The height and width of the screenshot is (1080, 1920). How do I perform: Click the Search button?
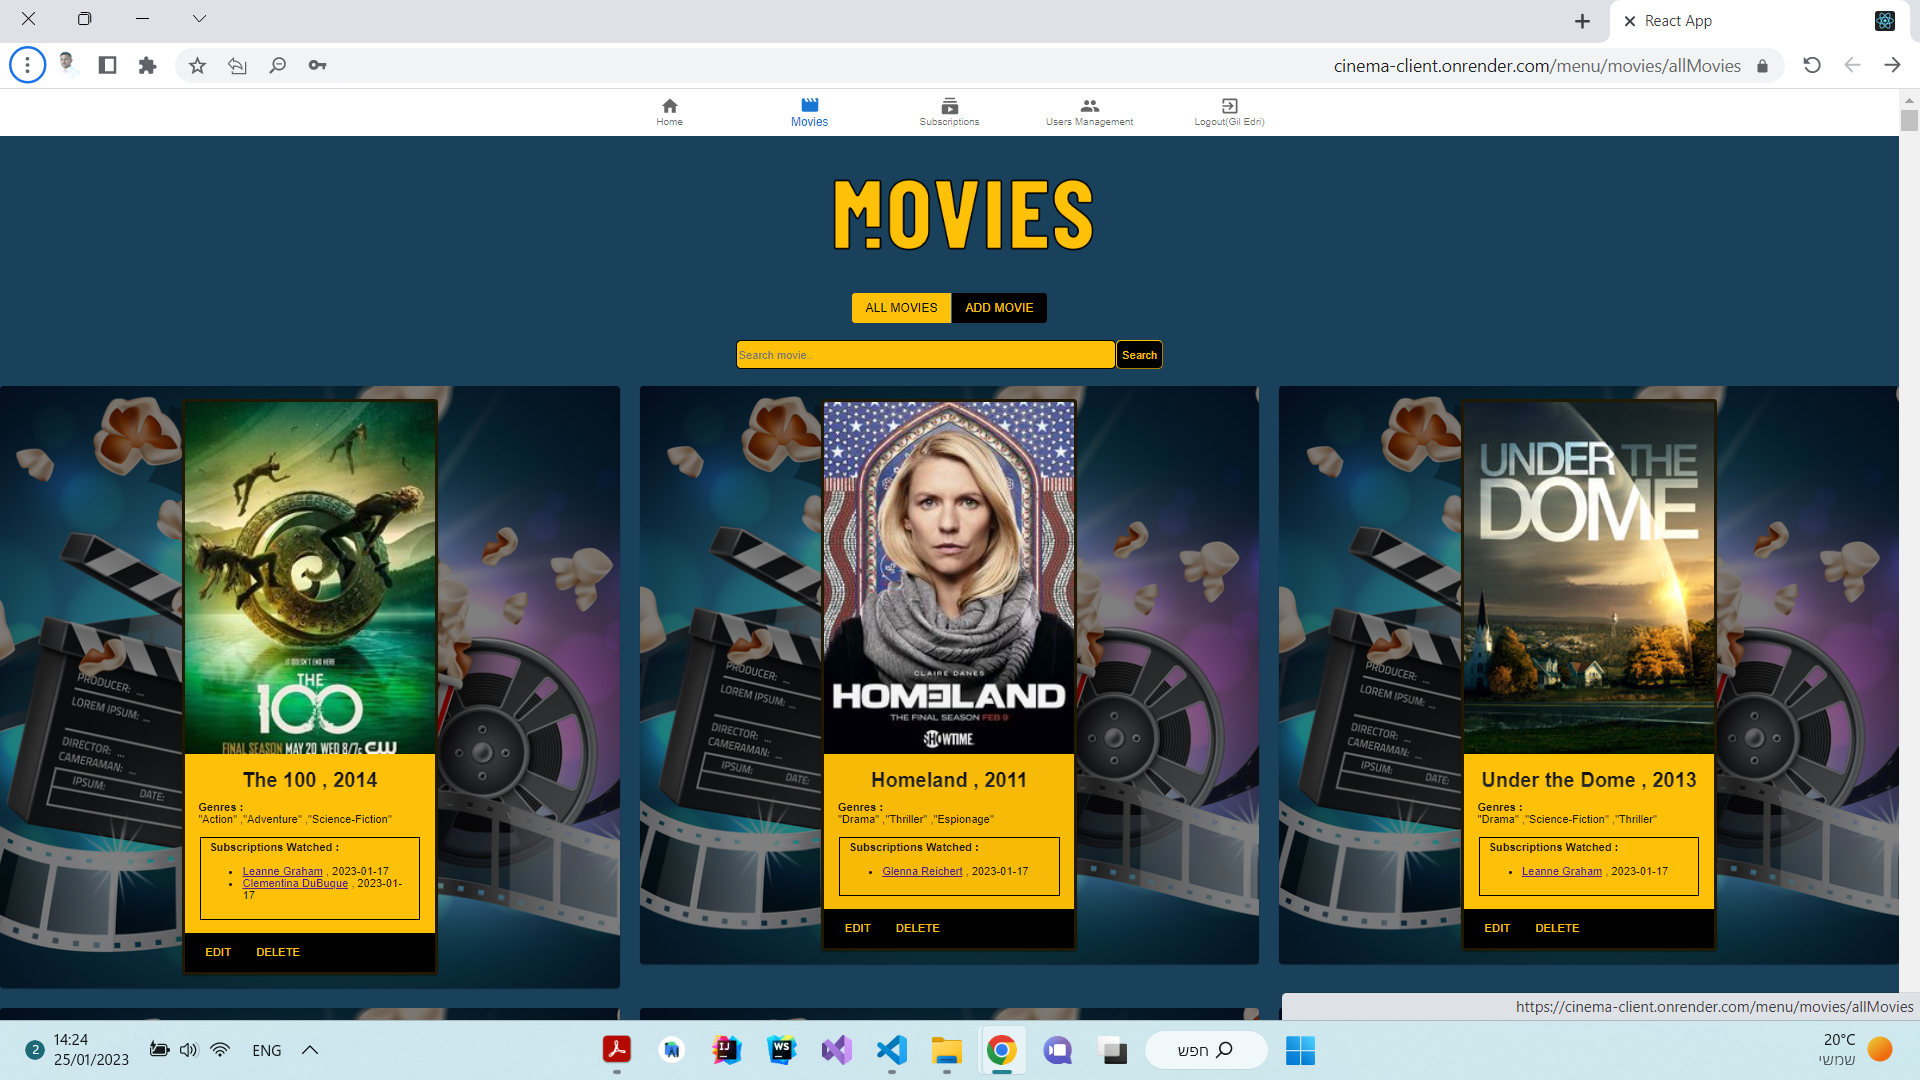point(1139,354)
